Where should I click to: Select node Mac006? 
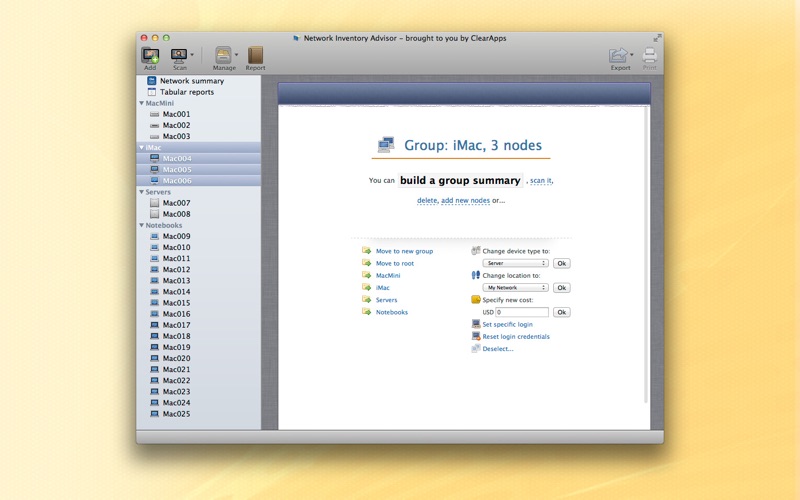coord(177,181)
